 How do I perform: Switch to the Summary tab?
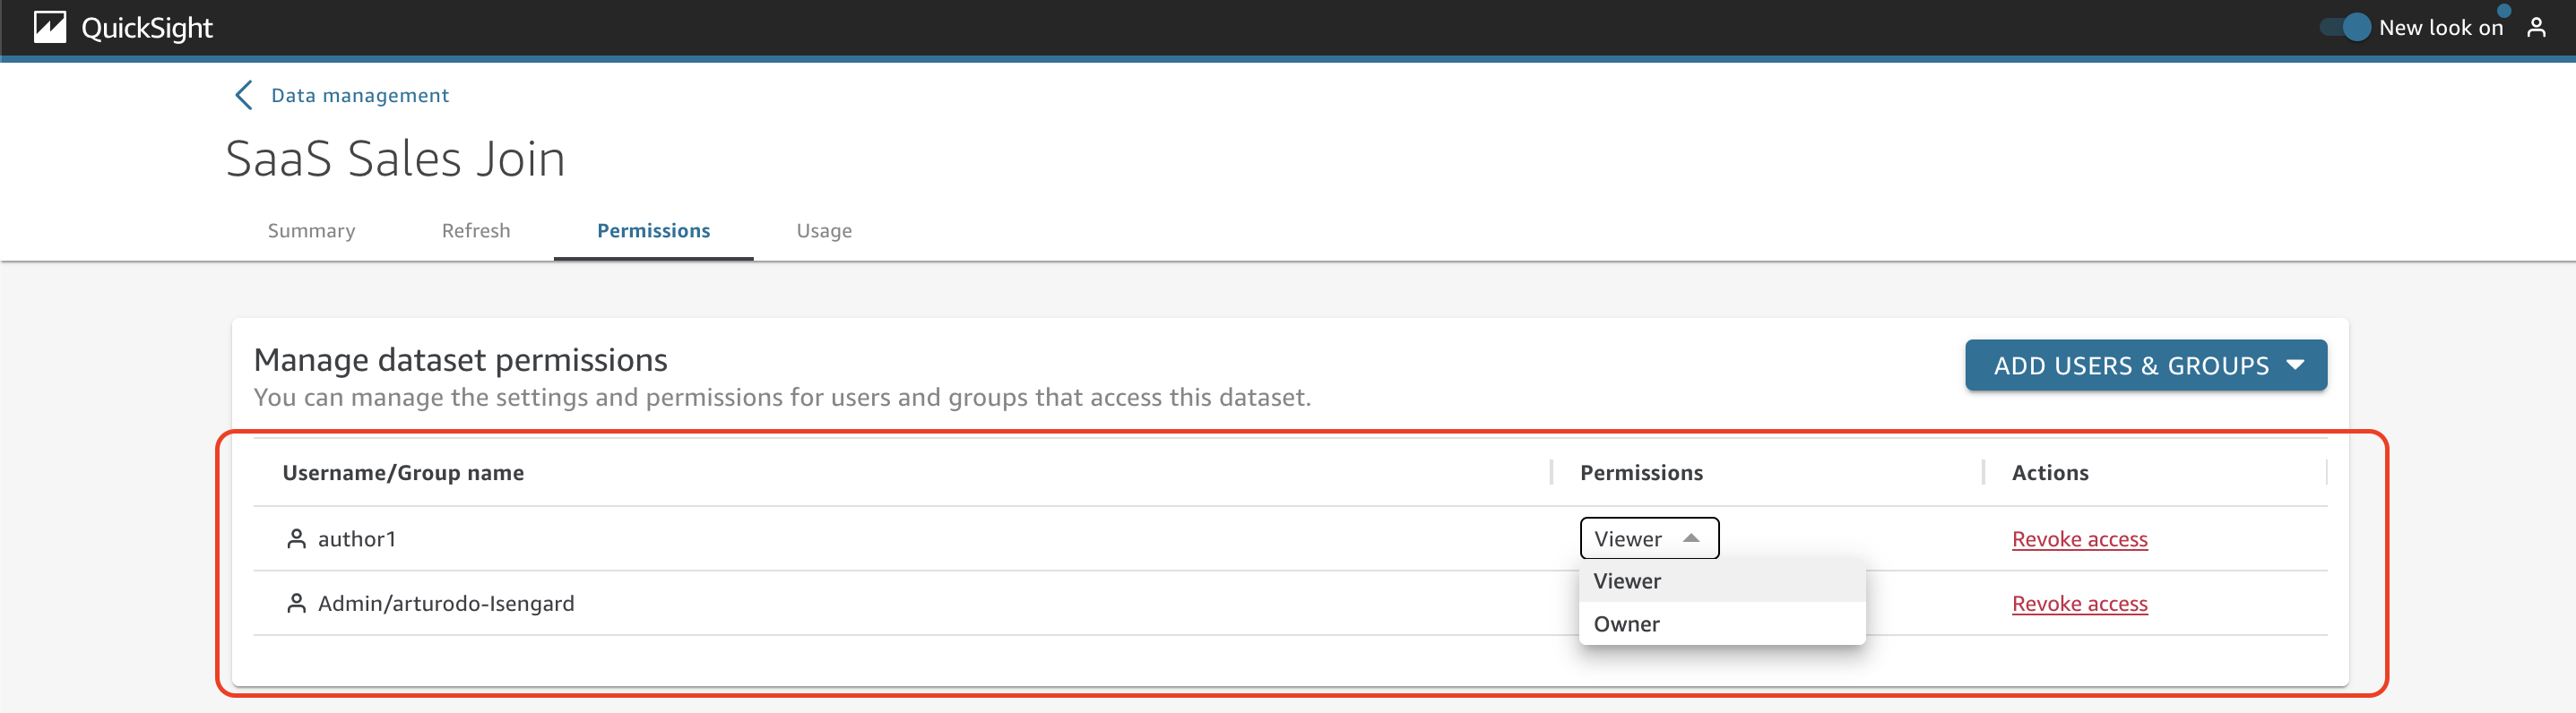(x=311, y=231)
